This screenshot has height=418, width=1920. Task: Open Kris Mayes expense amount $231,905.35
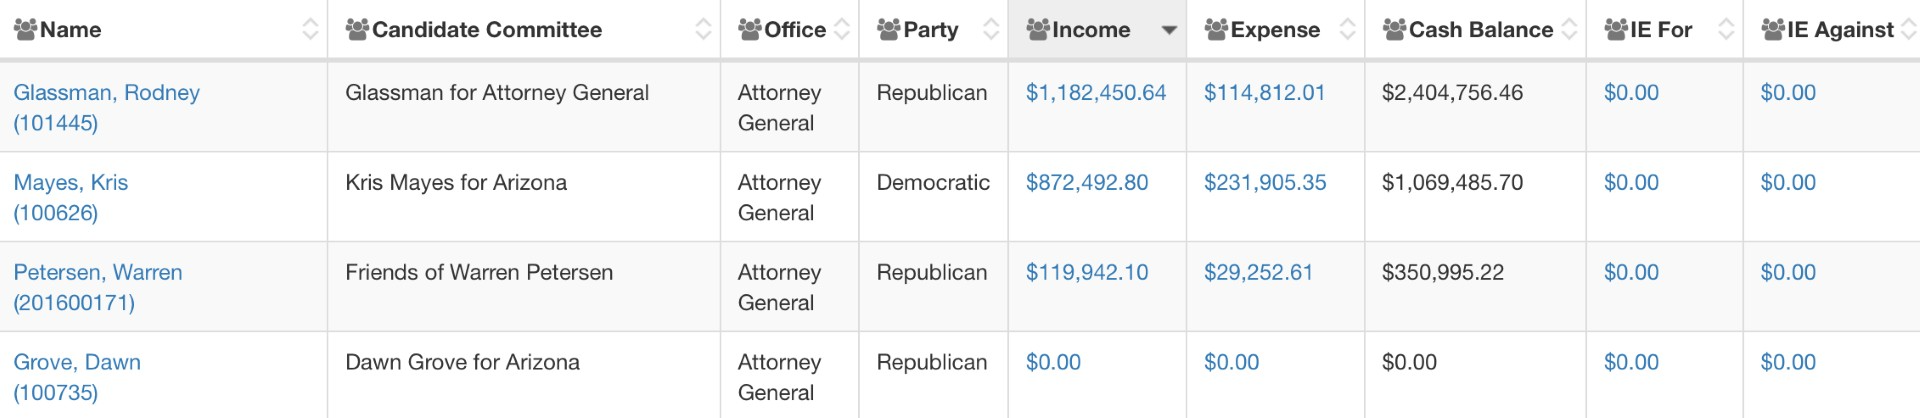pos(1265,182)
